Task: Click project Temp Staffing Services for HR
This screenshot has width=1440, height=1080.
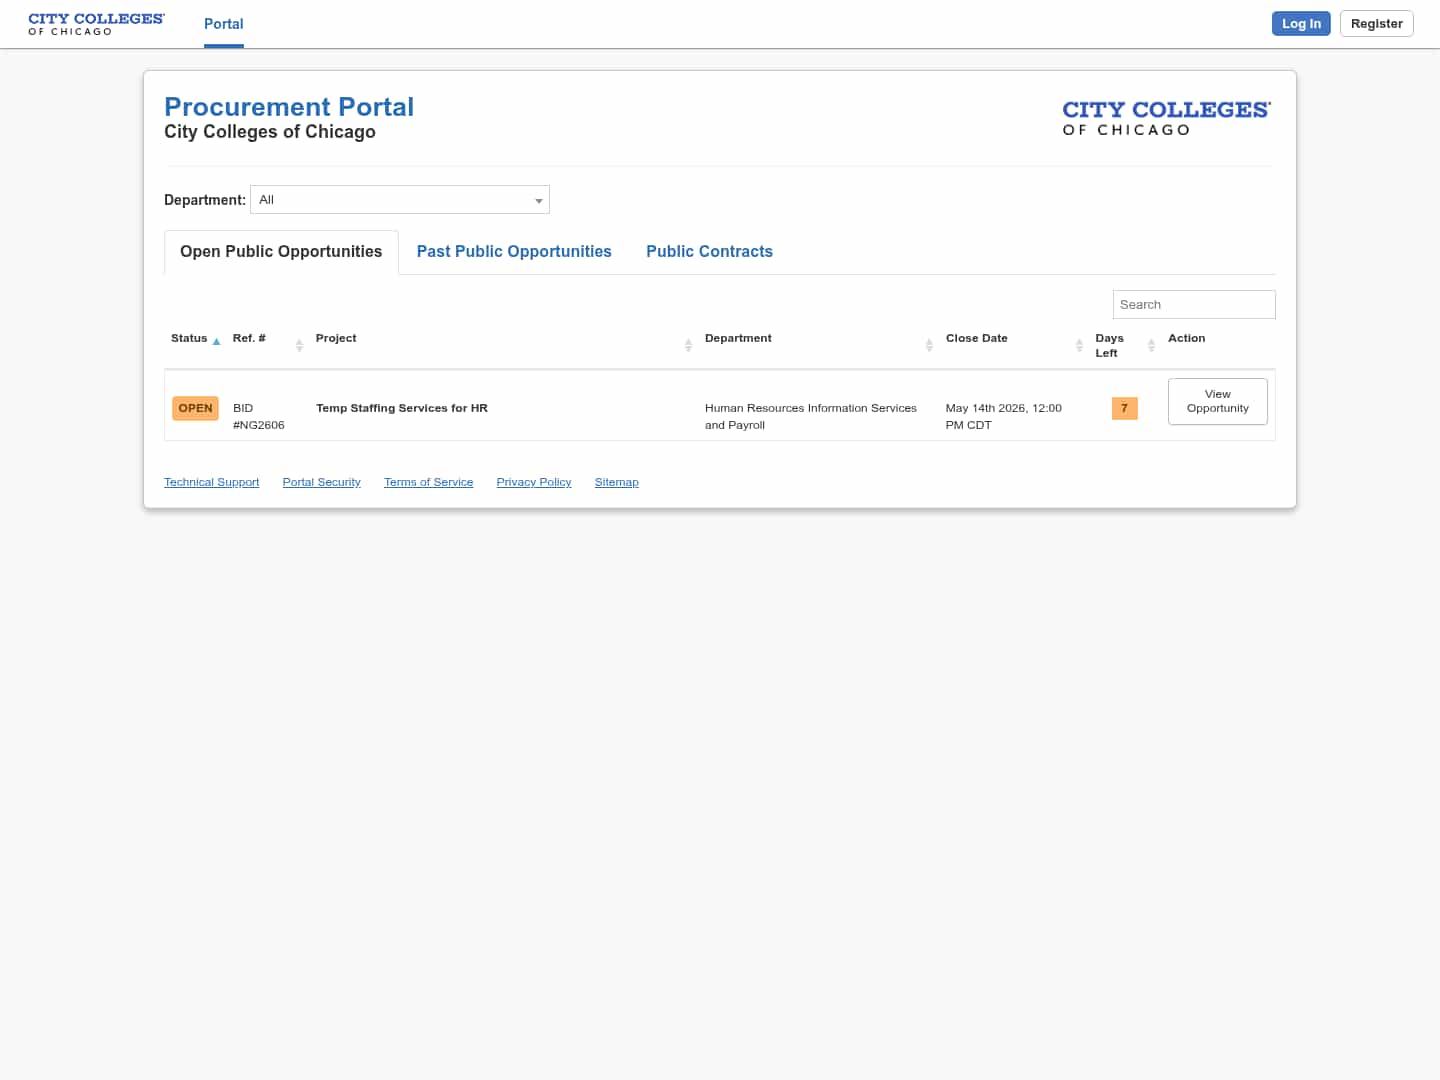Action: click(402, 408)
